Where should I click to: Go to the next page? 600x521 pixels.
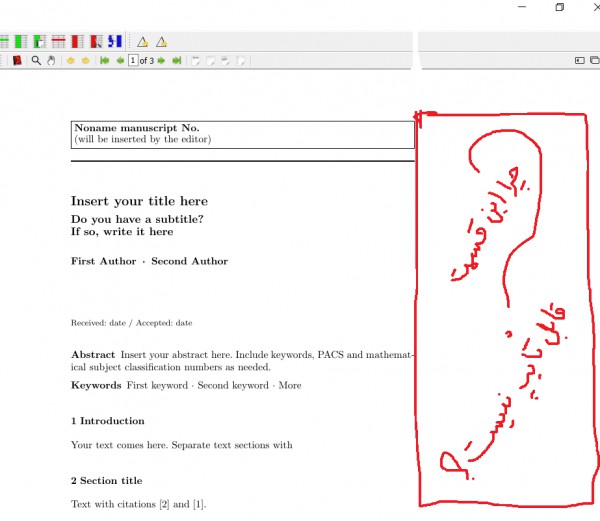point(161,61)
